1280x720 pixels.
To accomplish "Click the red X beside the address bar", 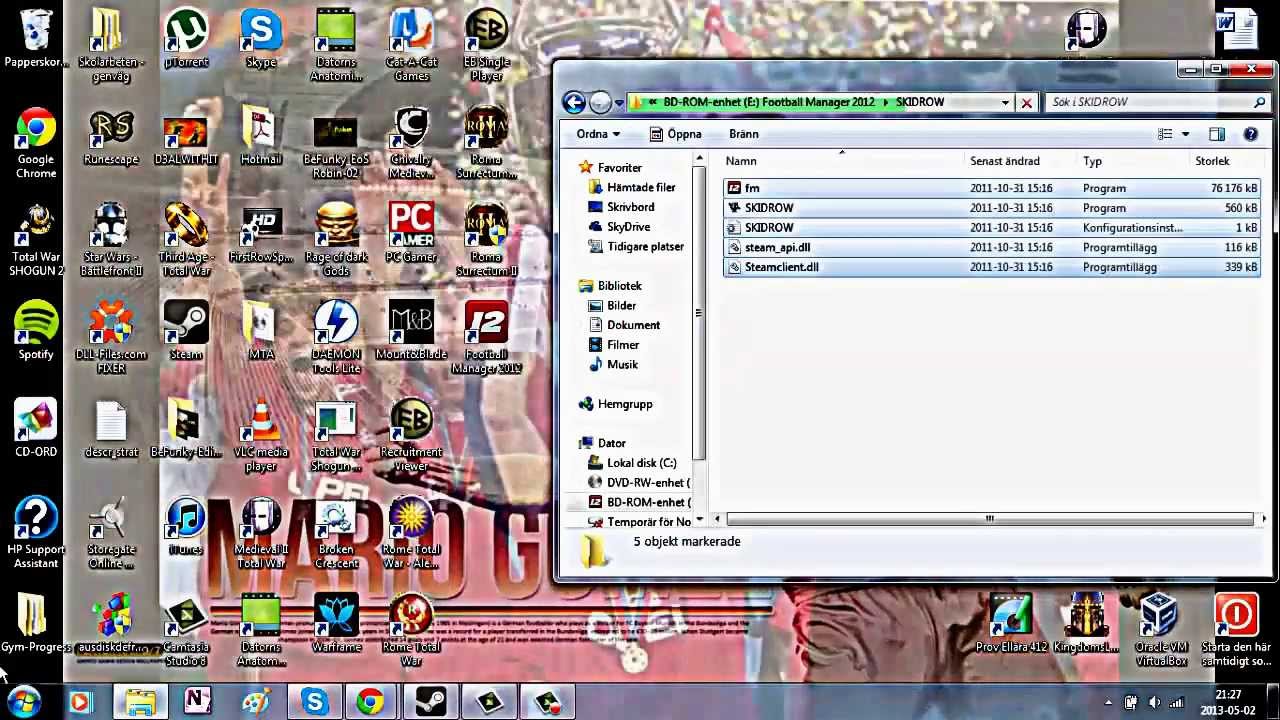I will [x=1026, y=102].
